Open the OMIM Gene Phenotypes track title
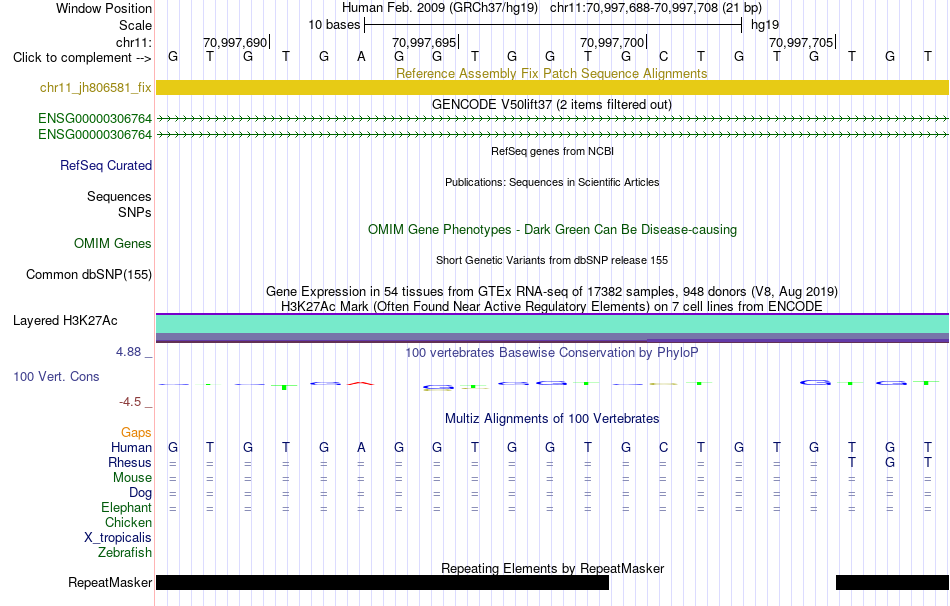This screenshot has height=606, width=950. [552, 230]
